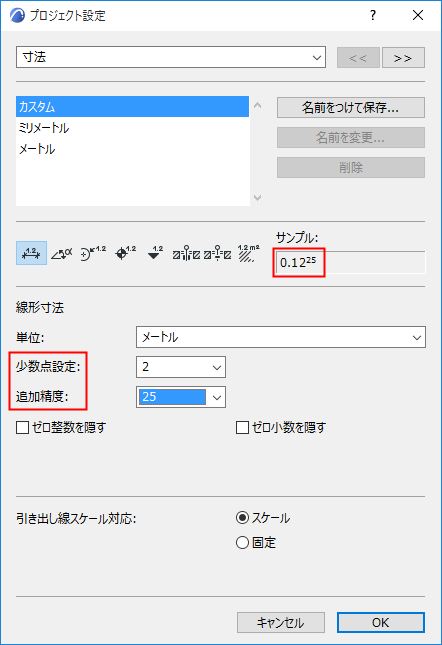Click 名前をつけて保存 button
442x645 pixels.
coord(351,107)
